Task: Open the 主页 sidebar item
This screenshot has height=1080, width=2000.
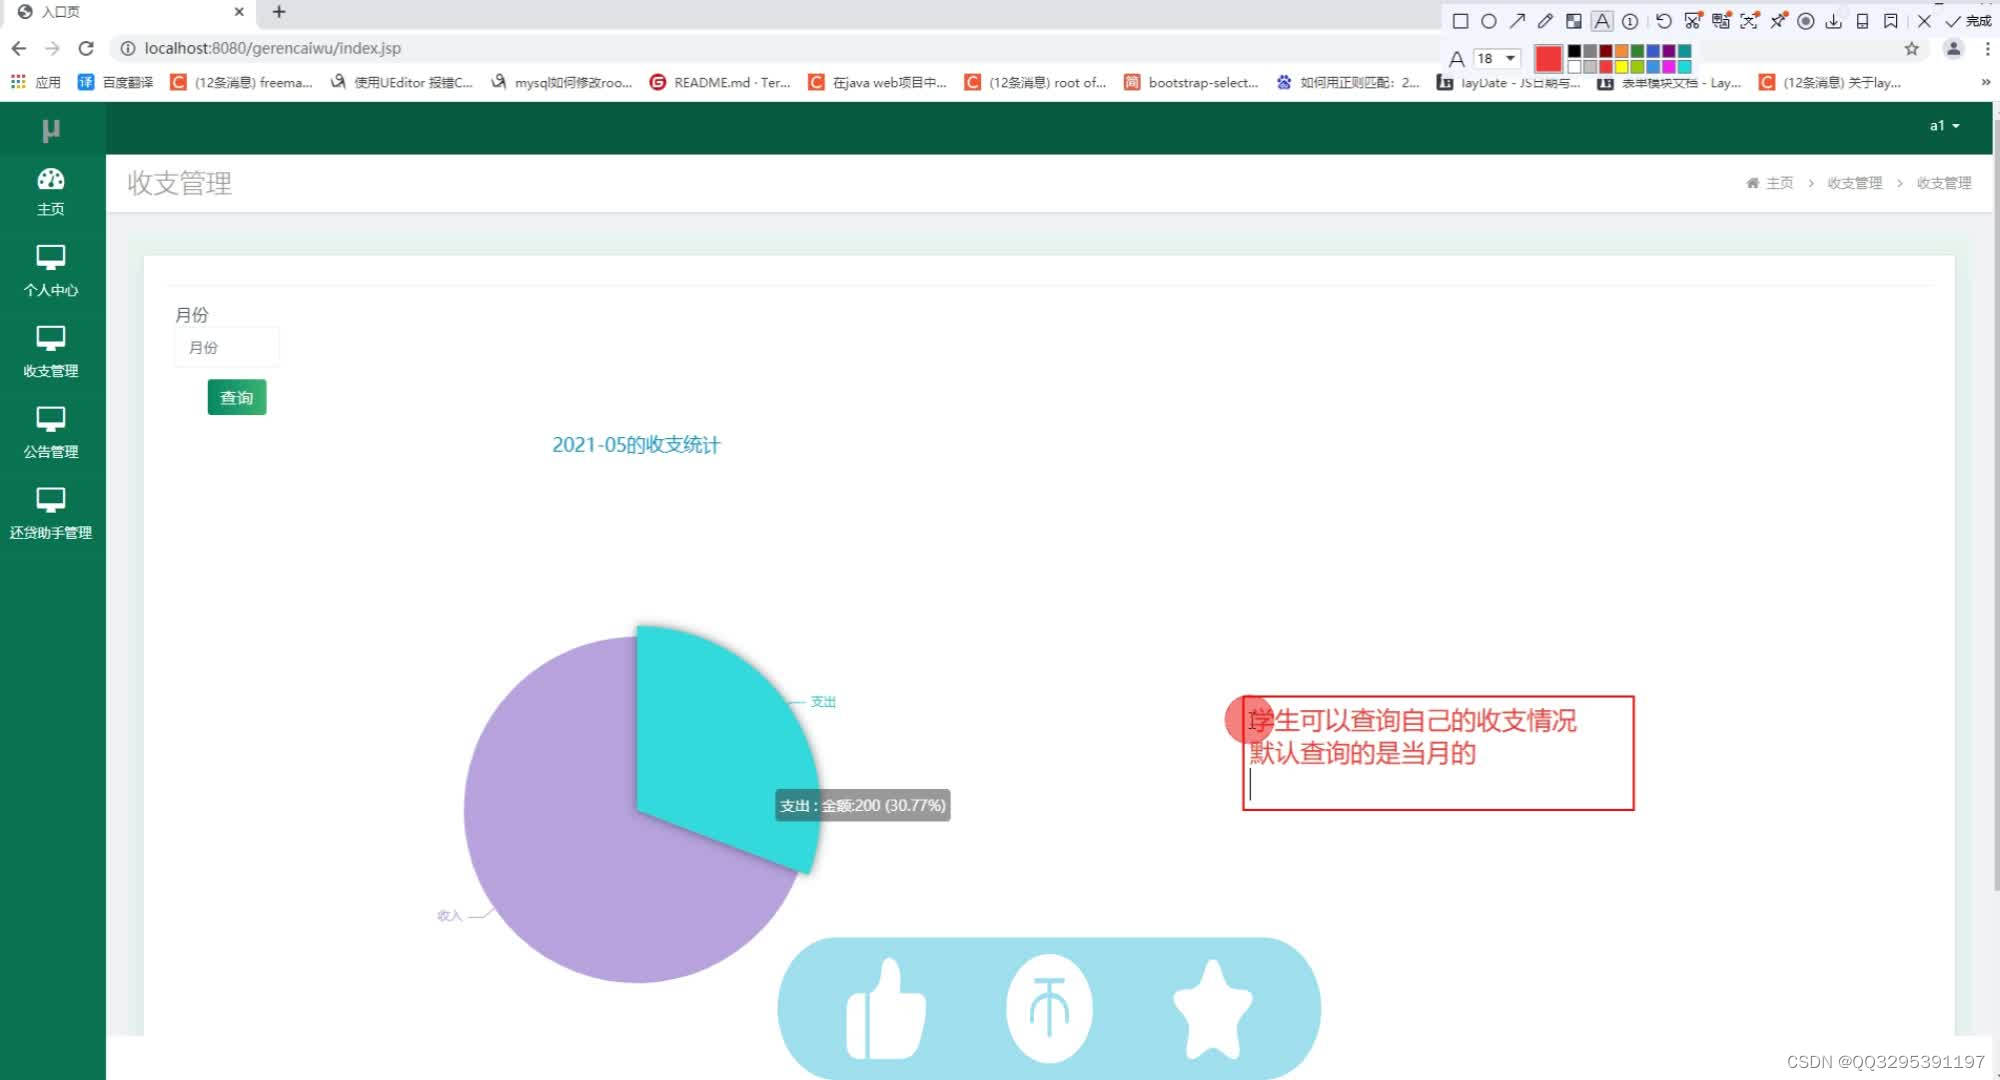Action: tap(51, 192)
